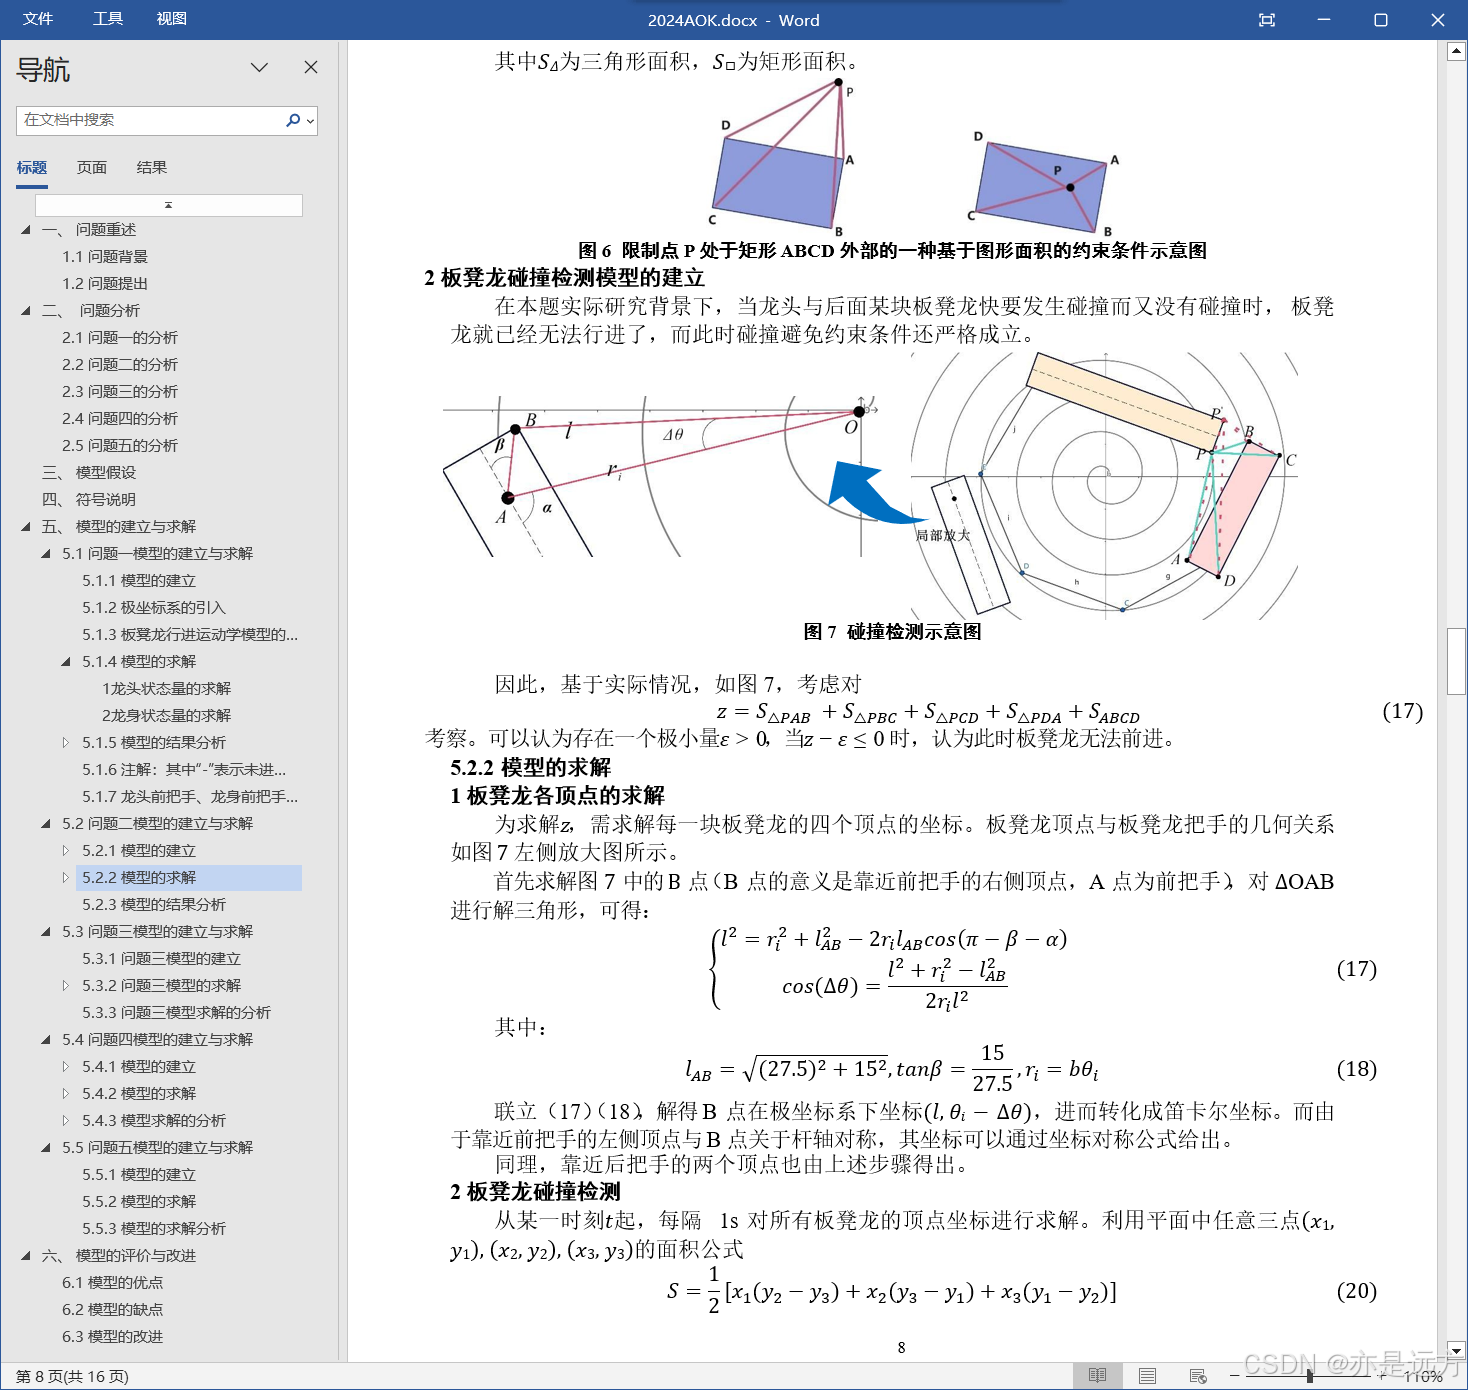Go to heading 5.5.2 模型的求解

click(x=139, y=1202)
